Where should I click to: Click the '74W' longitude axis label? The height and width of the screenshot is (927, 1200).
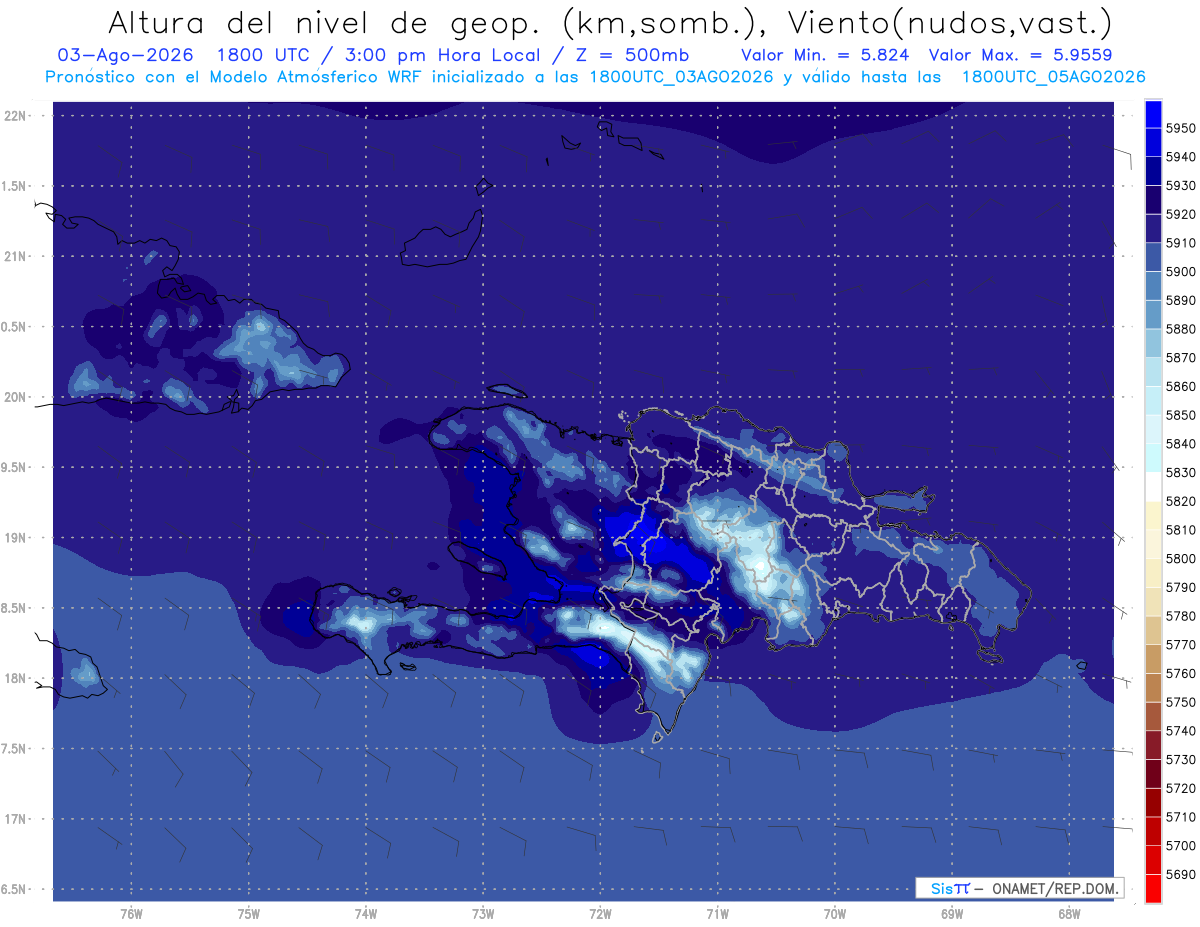pyautogui.click(x=366, y=913)
